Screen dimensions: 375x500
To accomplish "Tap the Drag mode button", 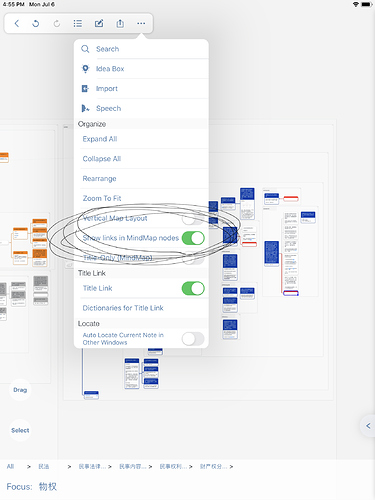I will point(20,390).
